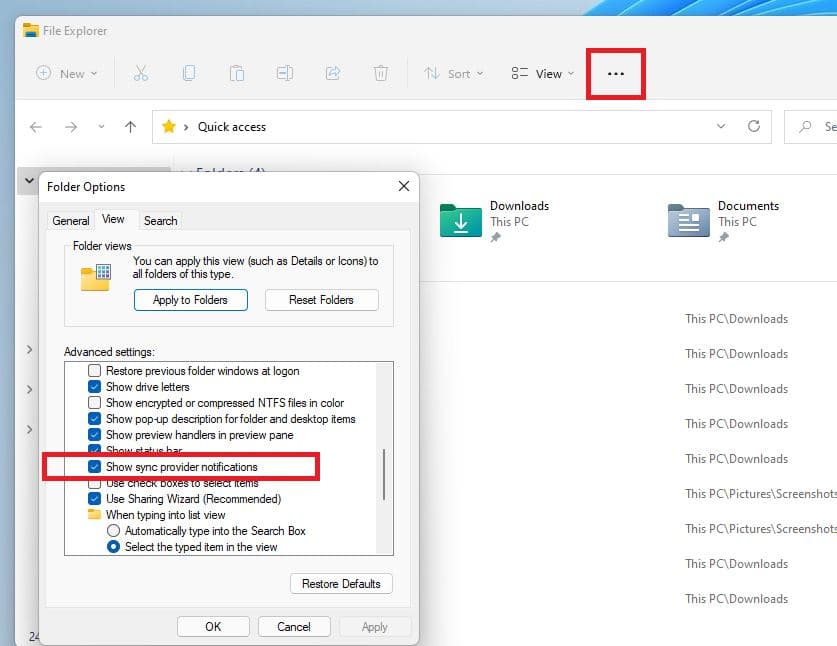Click the Copy icon in toolbar

pos(188,73)
